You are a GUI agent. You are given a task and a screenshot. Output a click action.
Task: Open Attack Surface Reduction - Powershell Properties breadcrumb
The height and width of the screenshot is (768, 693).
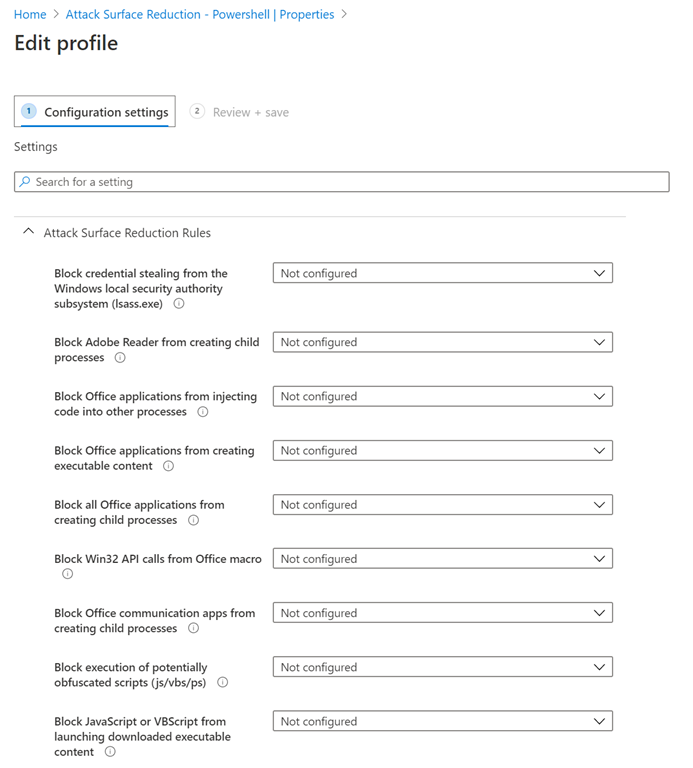coord(200,15)
